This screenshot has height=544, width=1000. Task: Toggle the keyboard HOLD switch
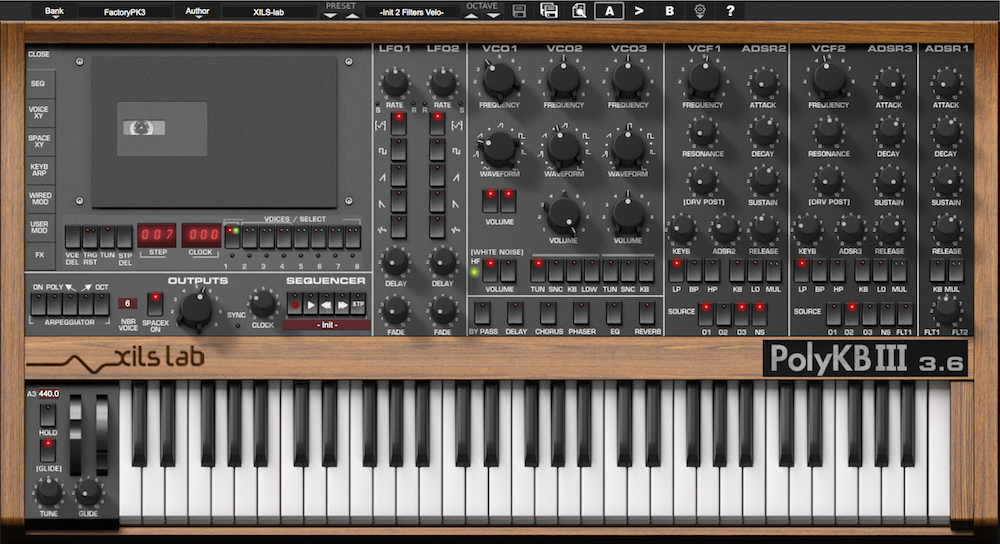point(47,413)
